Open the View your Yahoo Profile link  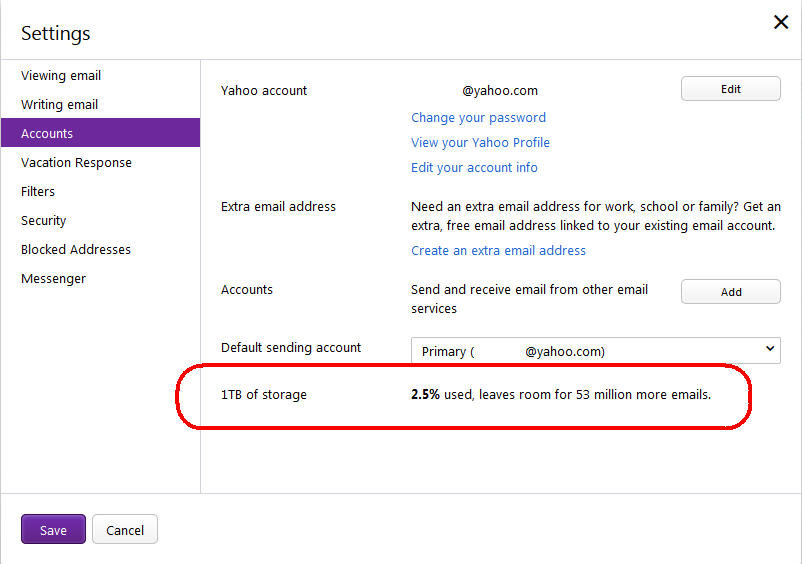[480, 143]
